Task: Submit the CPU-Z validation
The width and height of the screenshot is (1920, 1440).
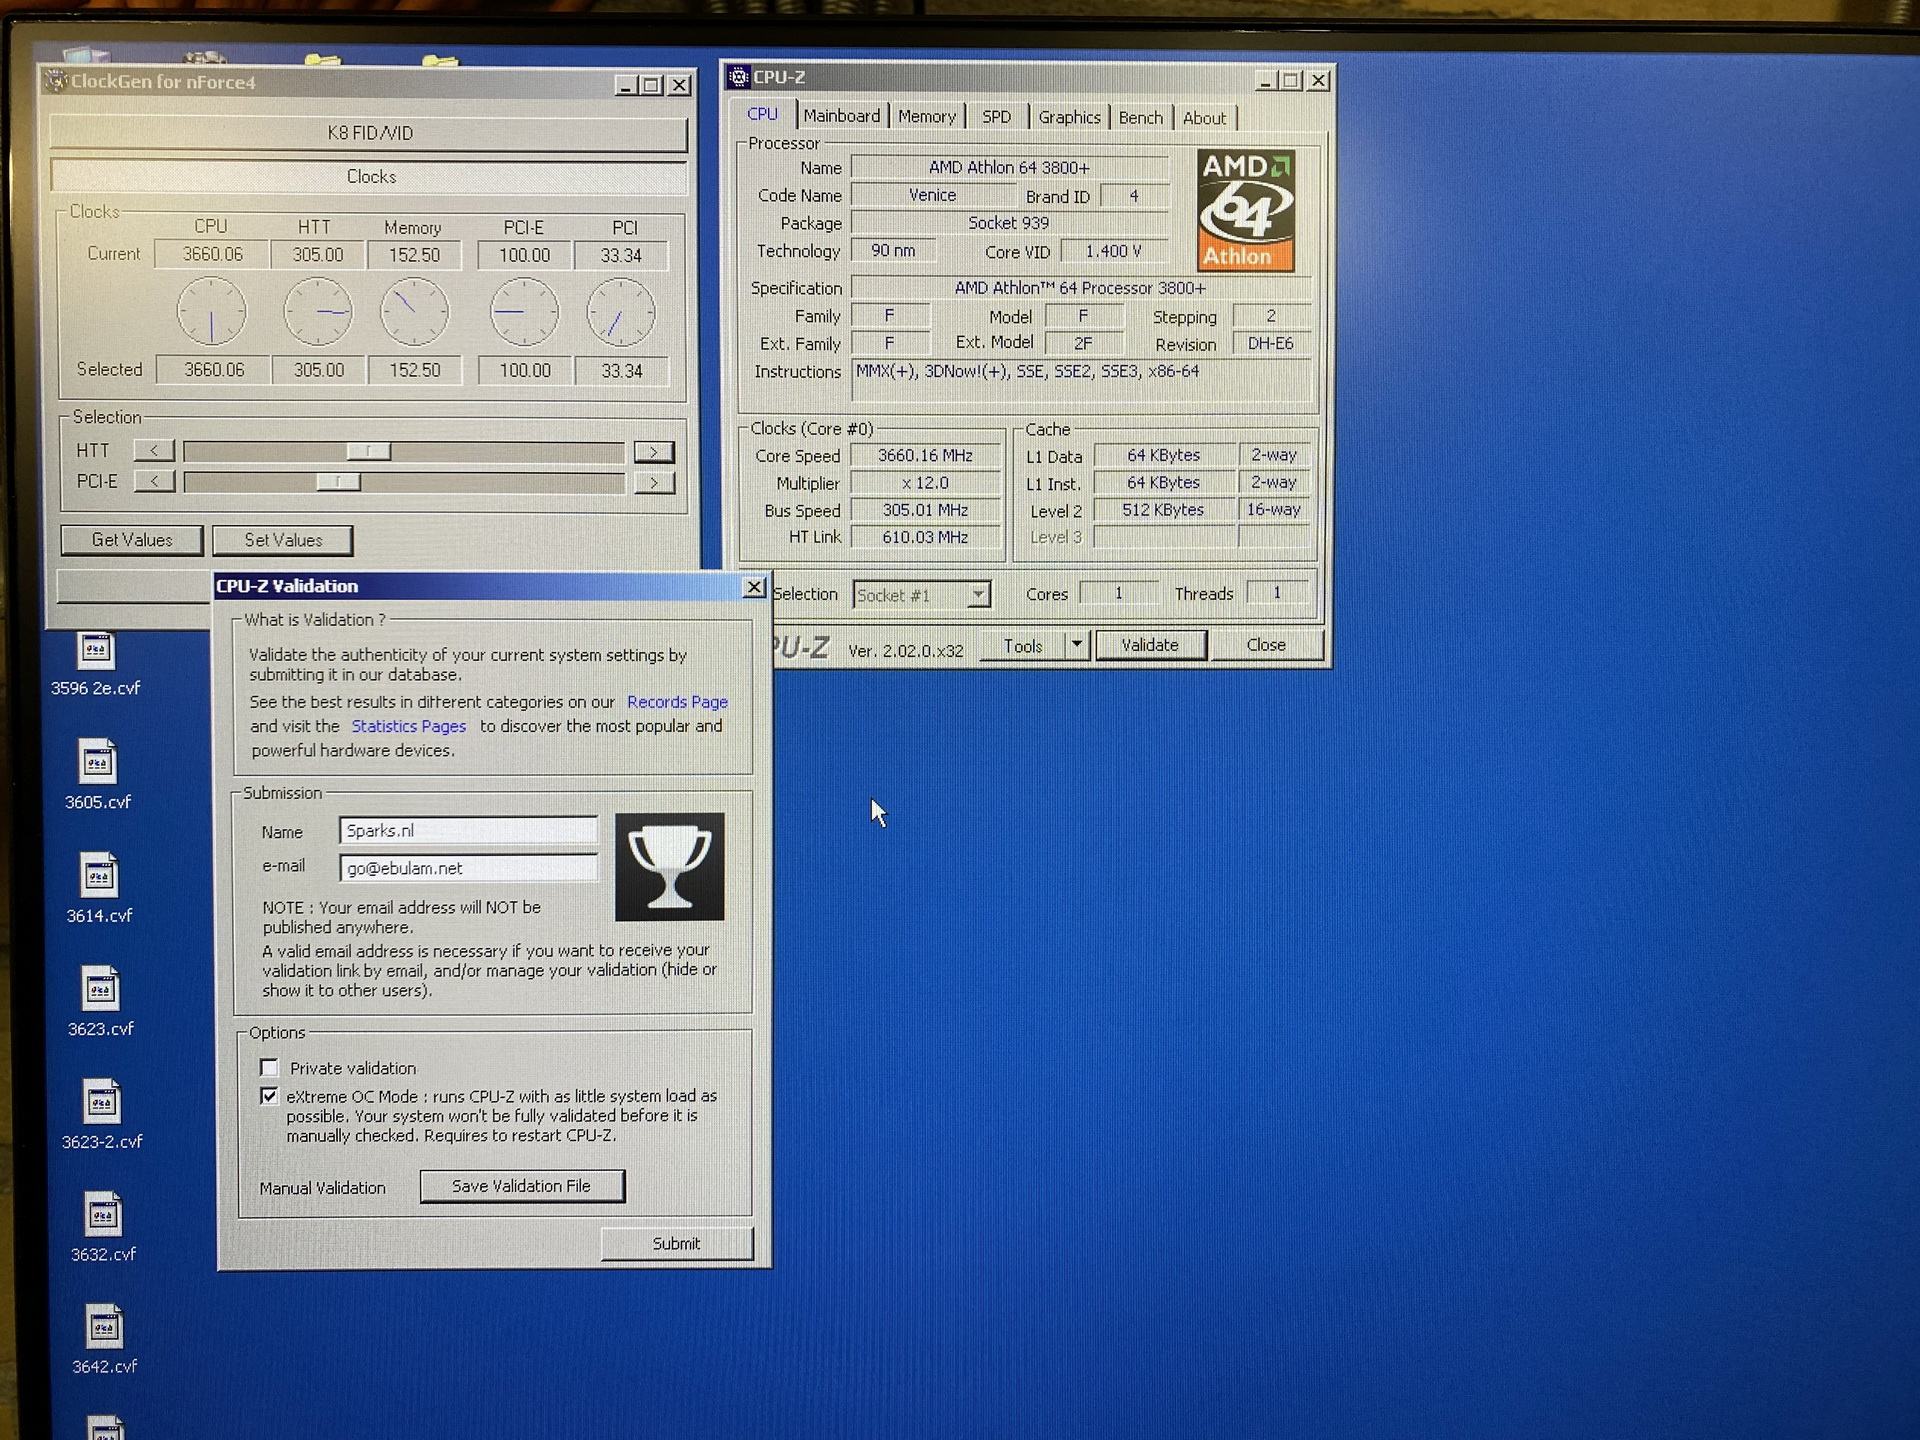Action: tap(677, 1243)
